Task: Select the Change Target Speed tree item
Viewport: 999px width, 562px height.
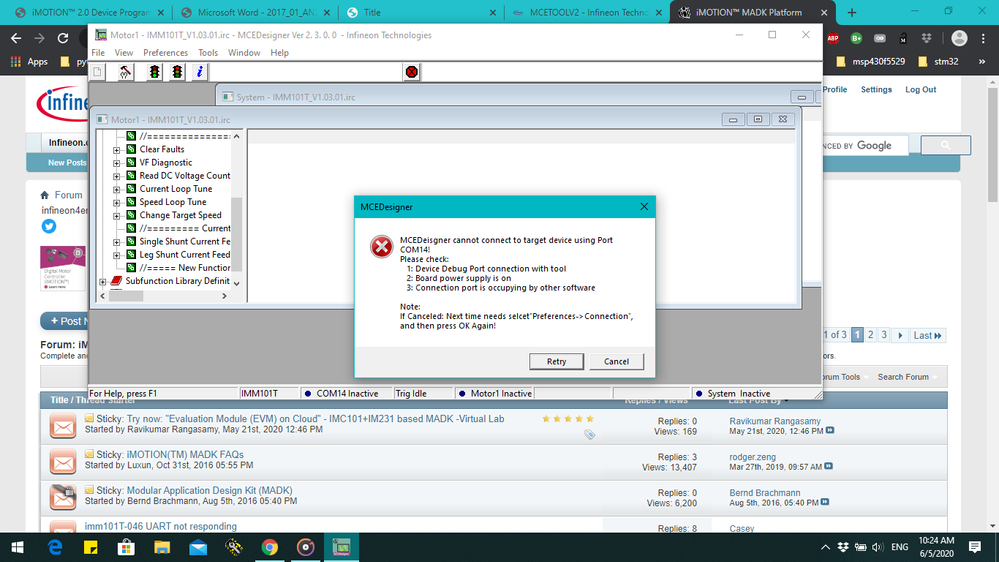Action: 180,215
